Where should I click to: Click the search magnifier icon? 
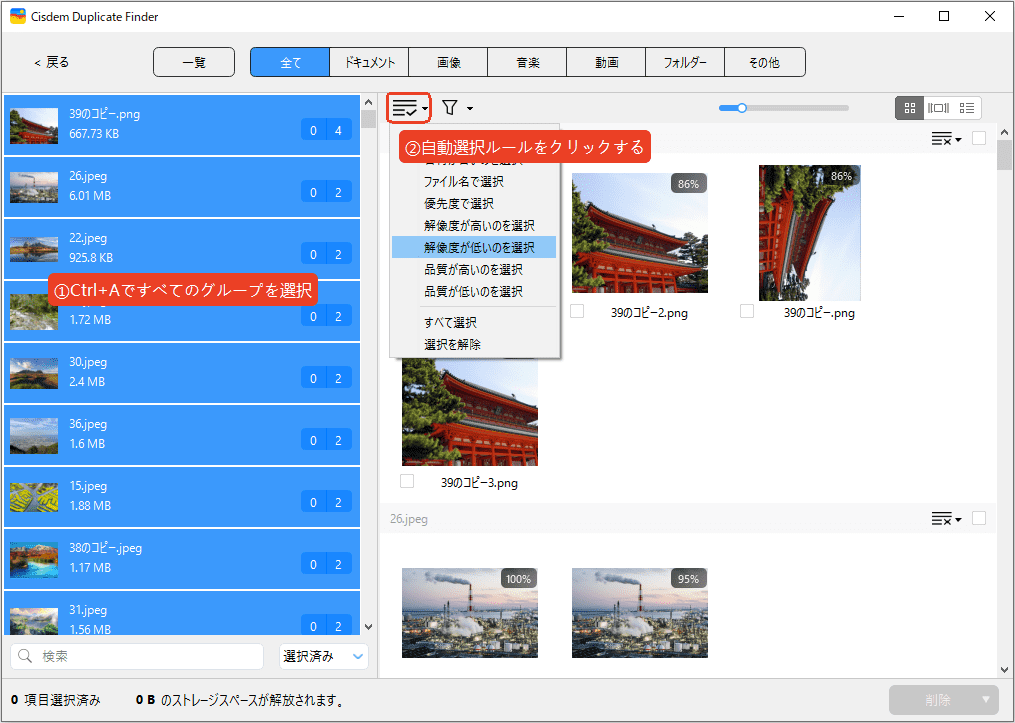click(26, 657)
